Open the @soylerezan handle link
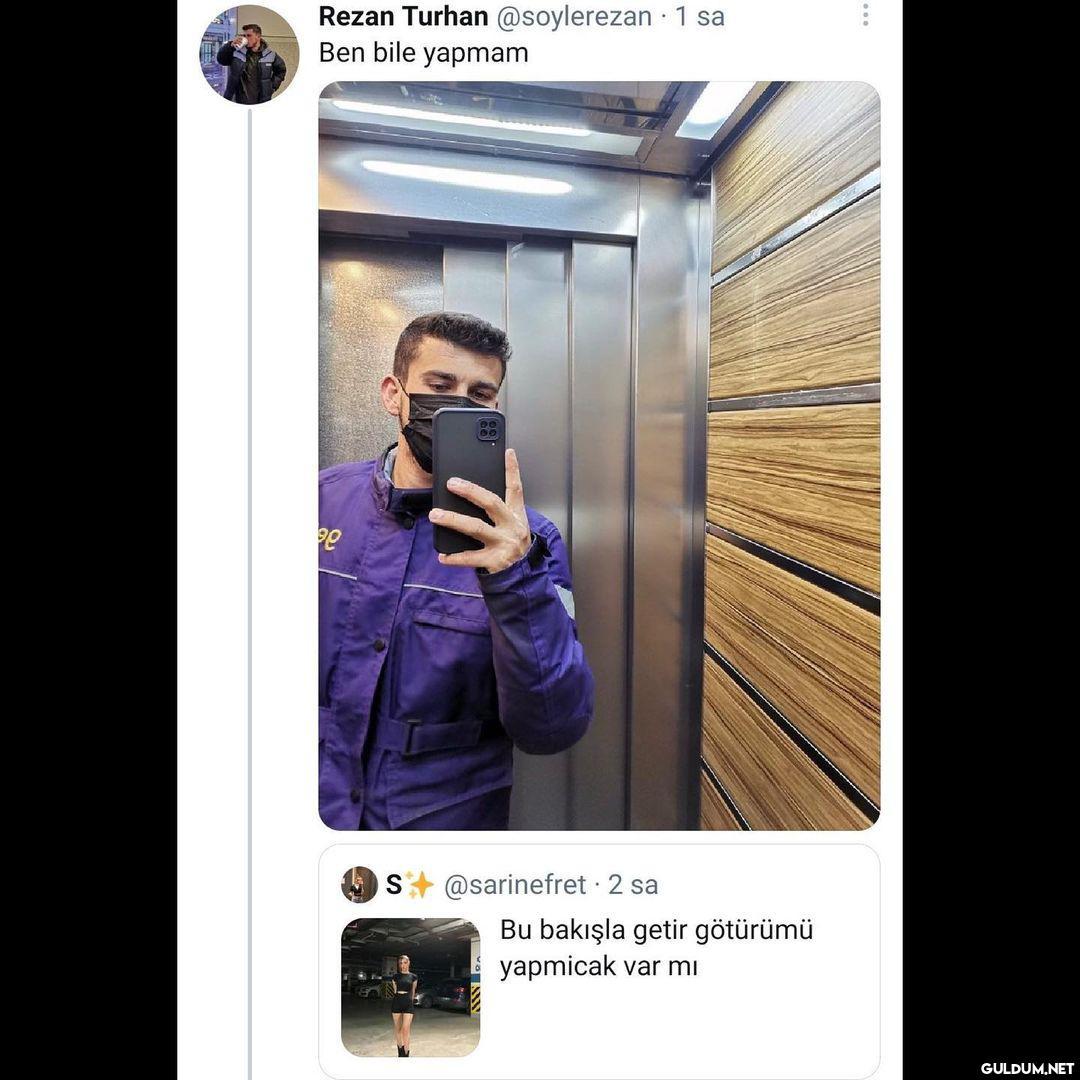 [575, 16]
